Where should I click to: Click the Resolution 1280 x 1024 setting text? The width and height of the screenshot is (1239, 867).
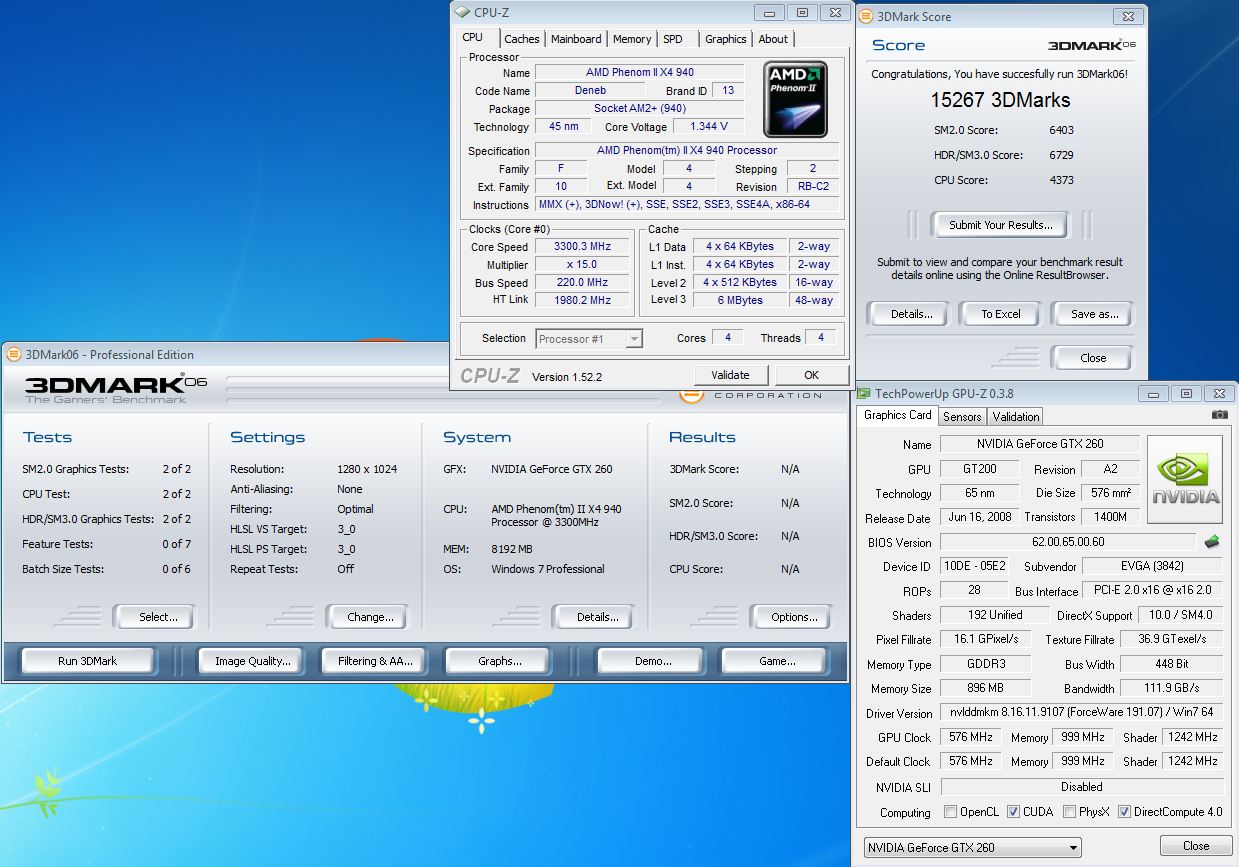(x=367, y=469)
